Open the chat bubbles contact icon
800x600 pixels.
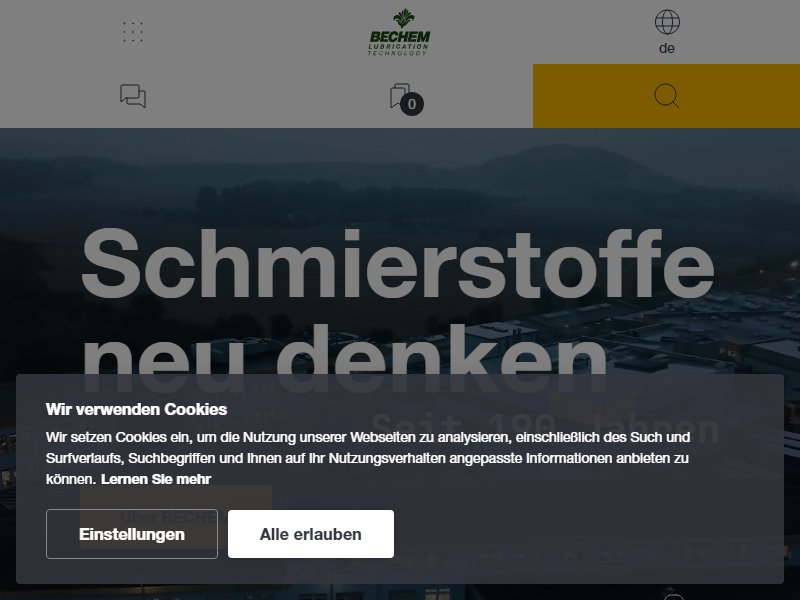point(133,96)
